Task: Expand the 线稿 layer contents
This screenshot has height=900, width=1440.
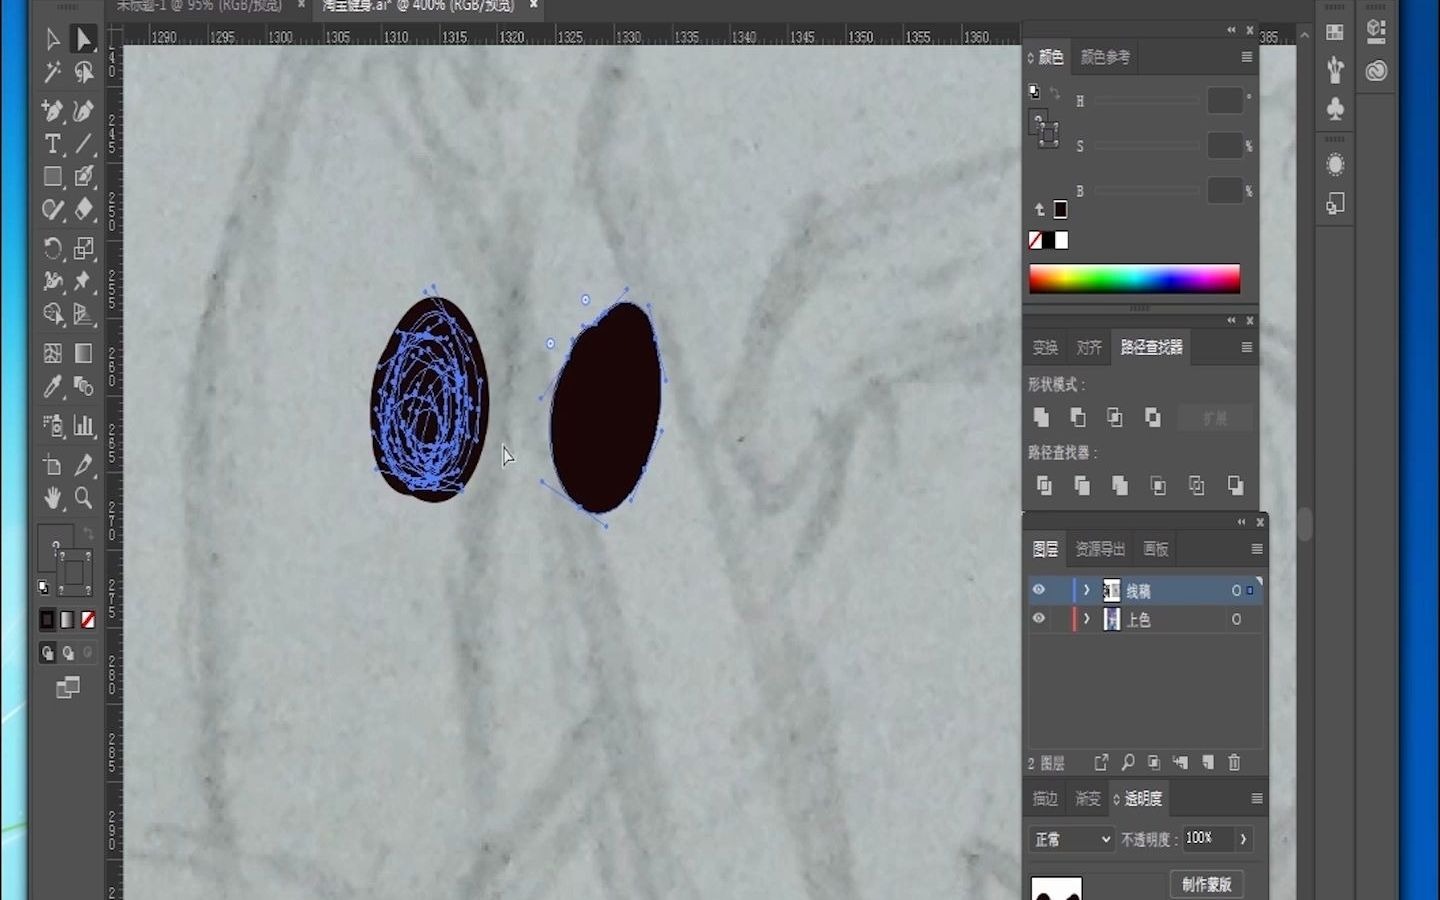Action: 1087,590
